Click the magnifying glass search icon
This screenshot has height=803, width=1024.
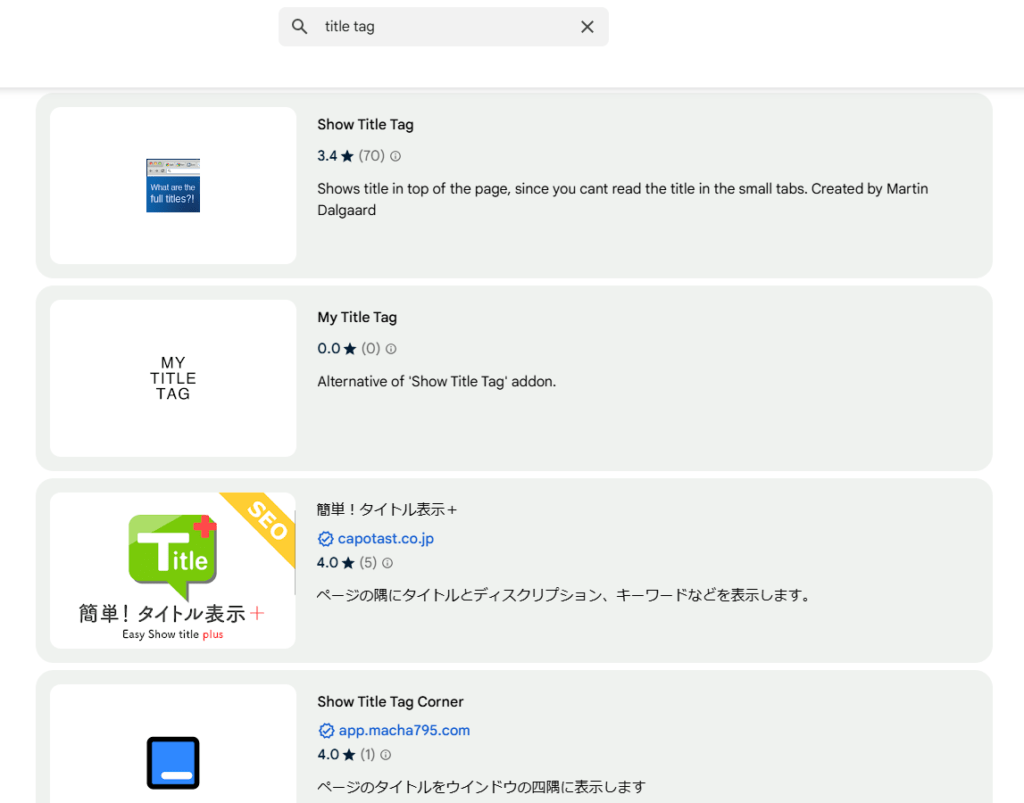[299, 26]
